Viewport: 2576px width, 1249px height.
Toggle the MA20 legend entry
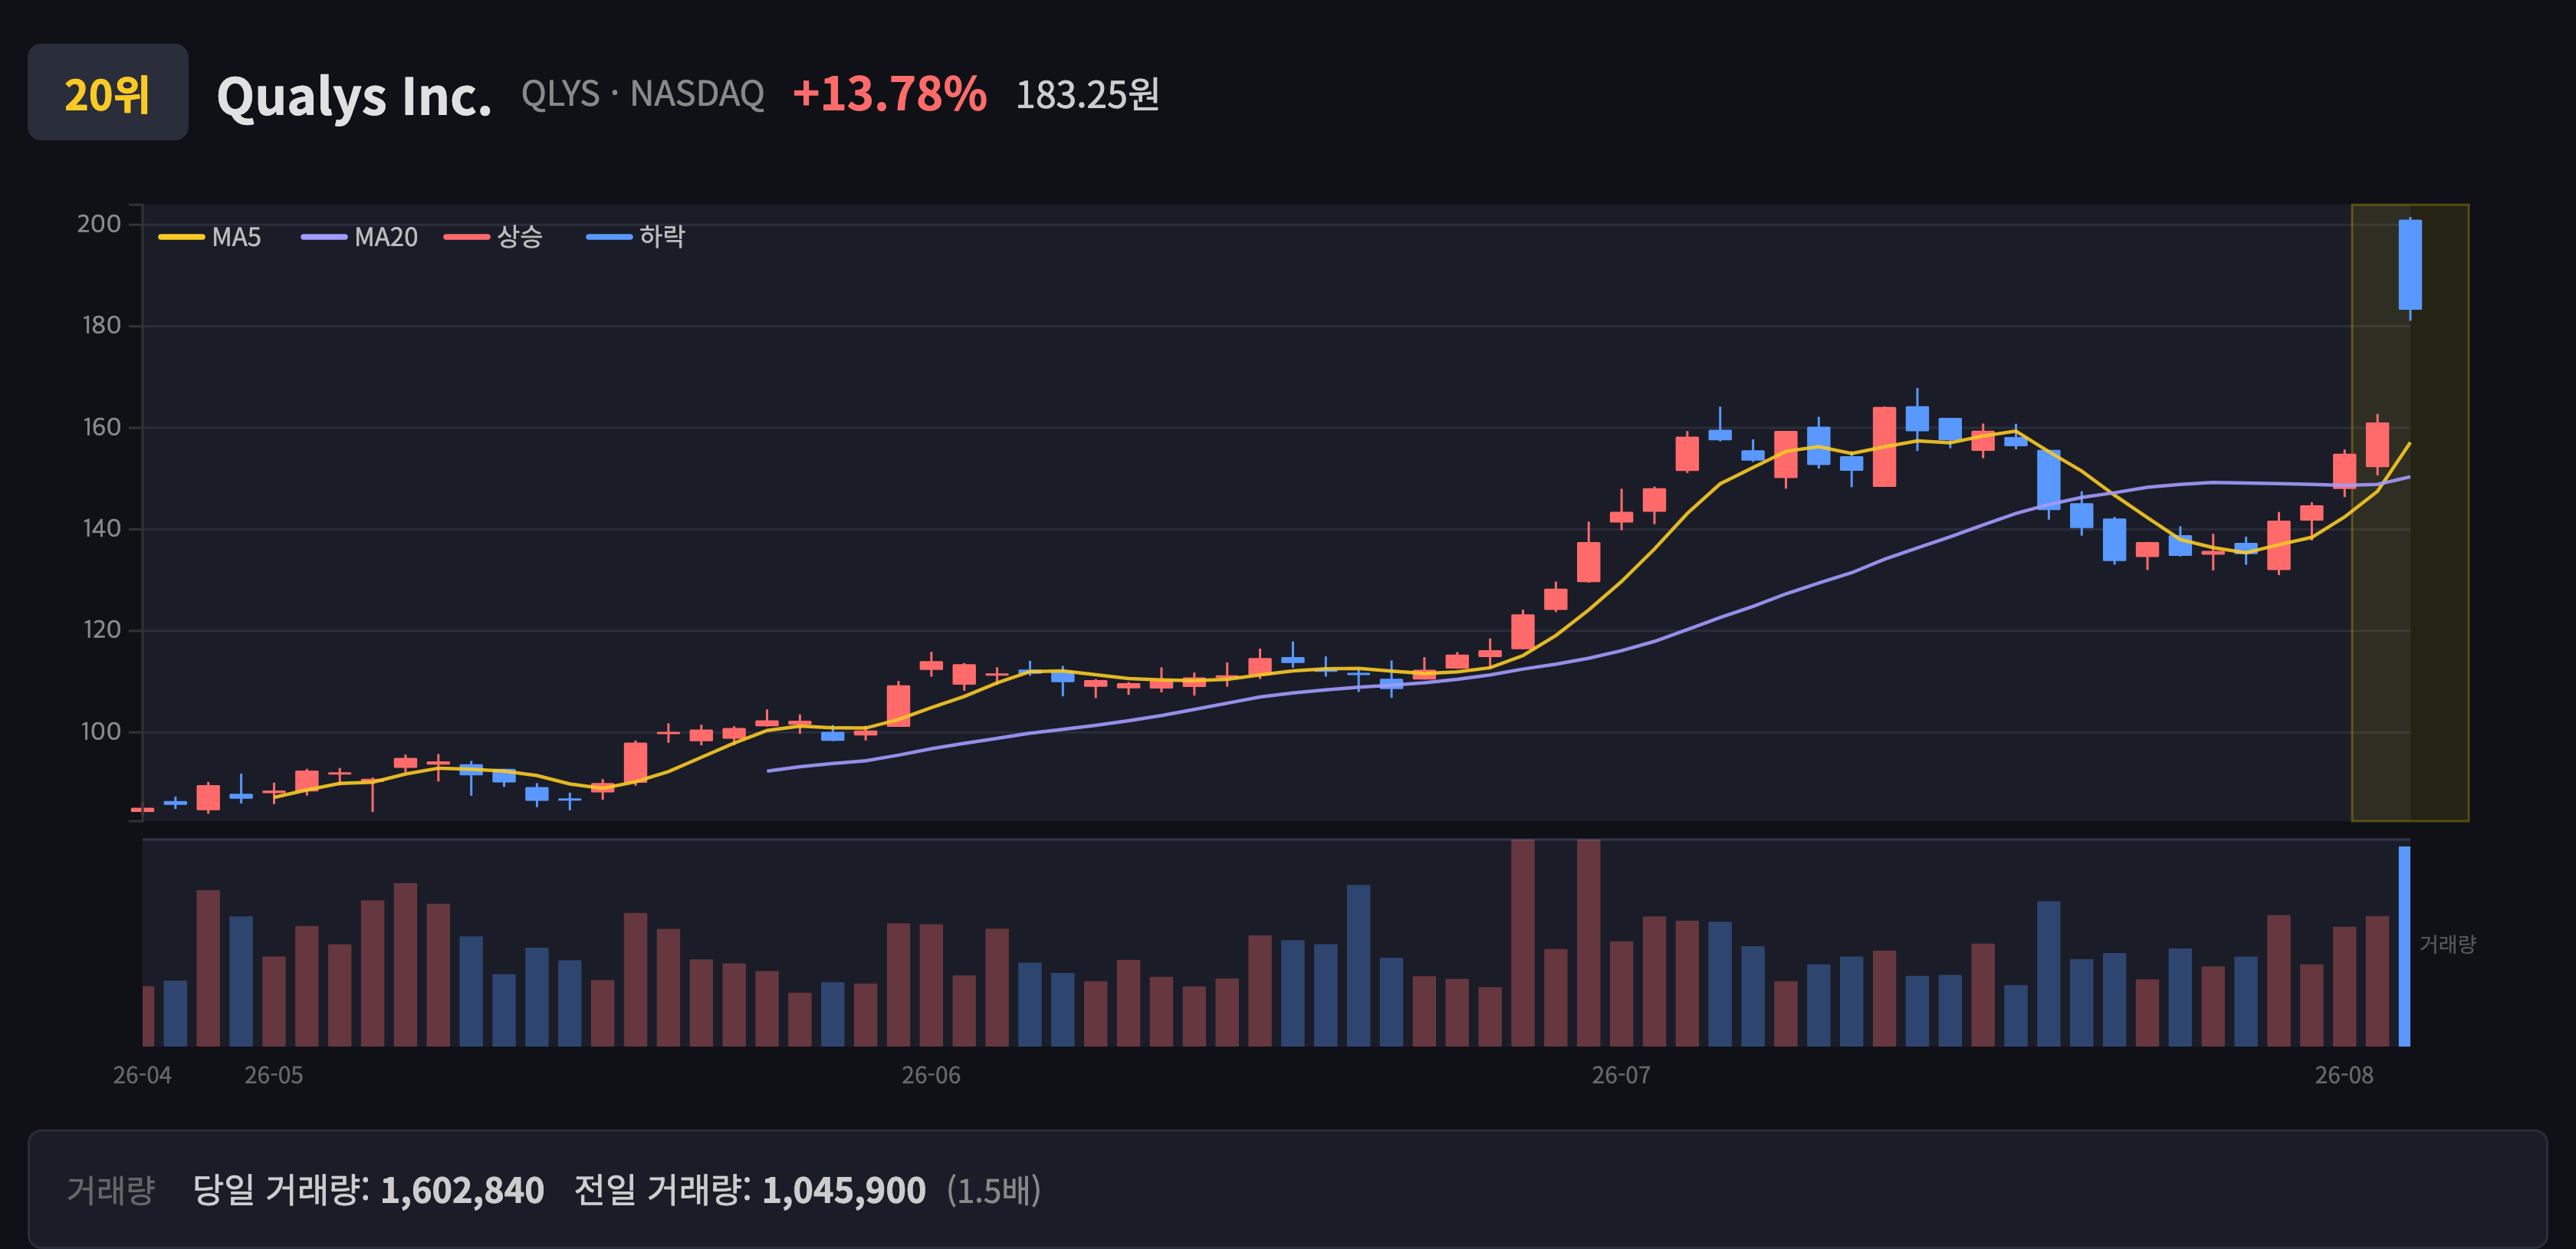[x=360, y=237]
